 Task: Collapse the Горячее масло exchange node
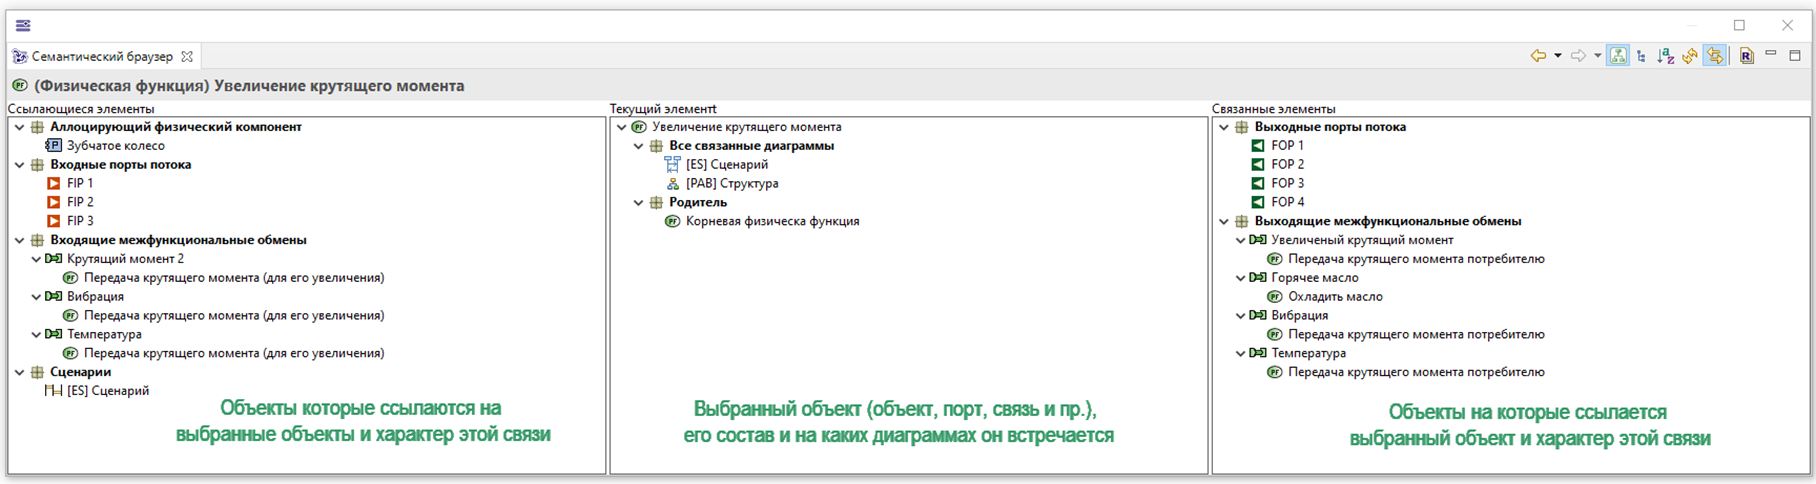[1241, 278]
